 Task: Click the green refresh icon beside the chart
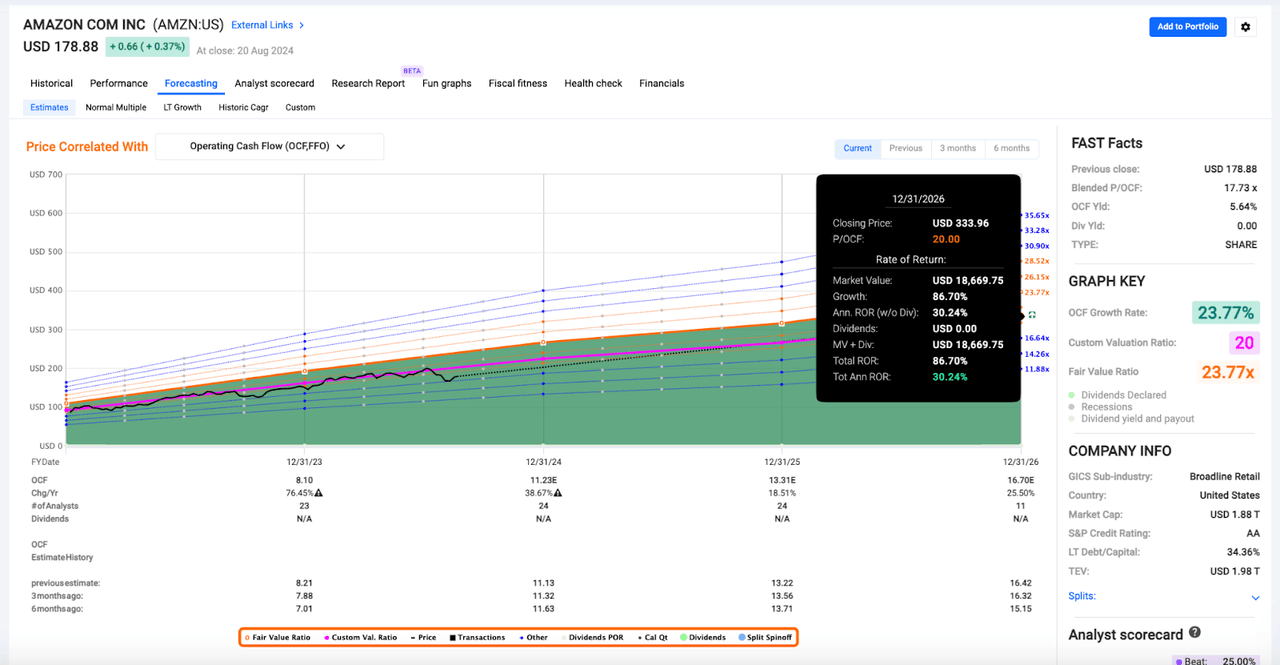pyautogui.click(x=1031, y=315)
